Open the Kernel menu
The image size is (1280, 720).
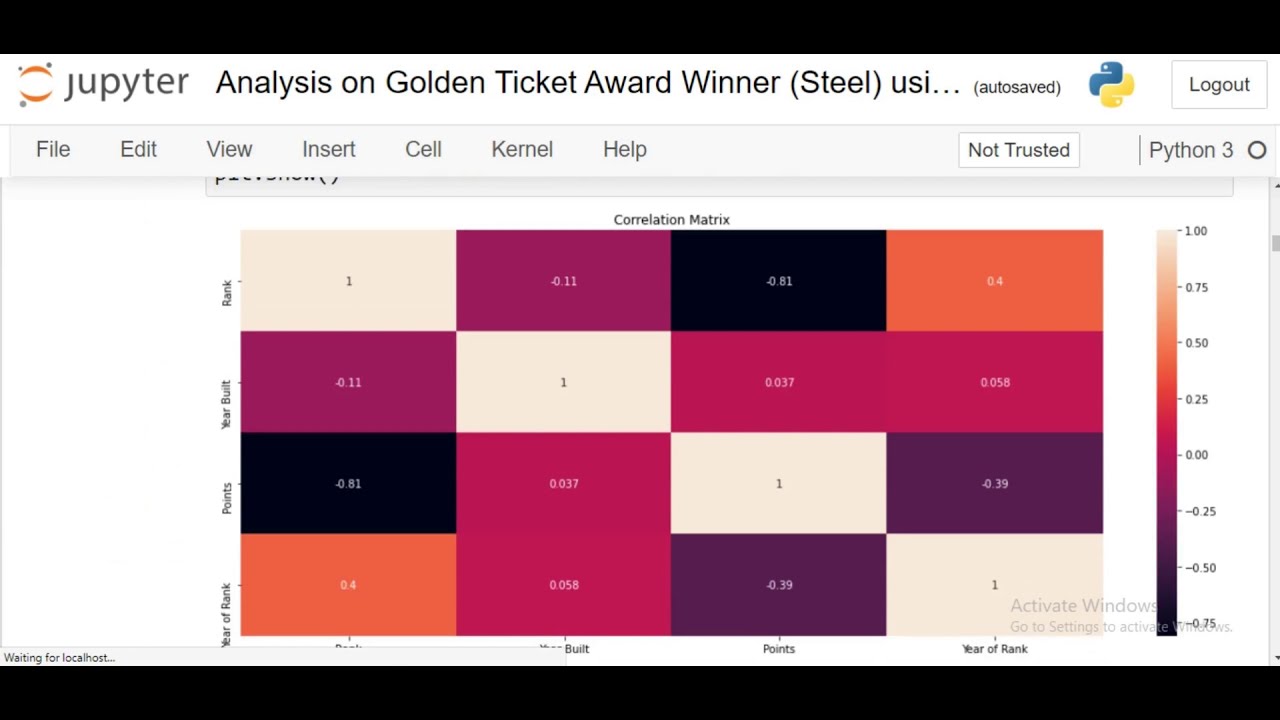pyautogui.click(x=522, y=149)
